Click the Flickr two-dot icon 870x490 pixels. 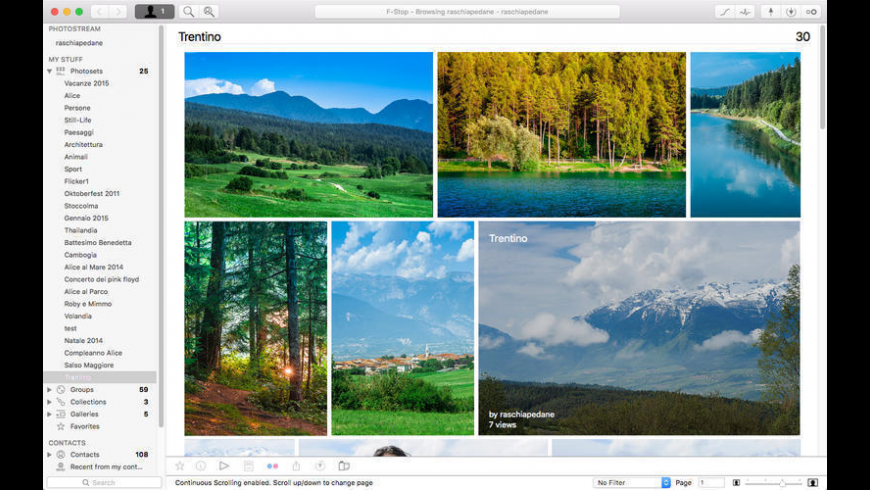point(272,466)
